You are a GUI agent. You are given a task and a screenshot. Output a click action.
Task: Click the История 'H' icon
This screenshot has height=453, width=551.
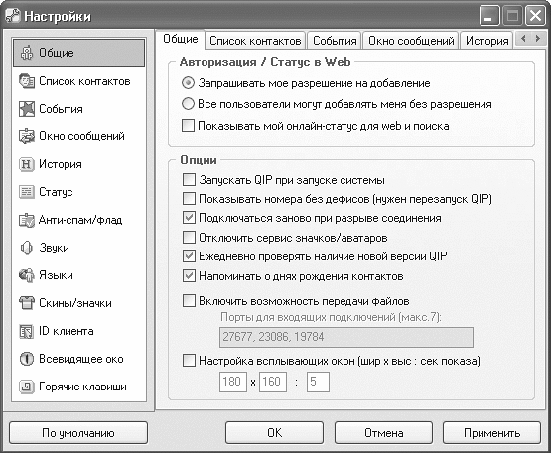point(27,164)
